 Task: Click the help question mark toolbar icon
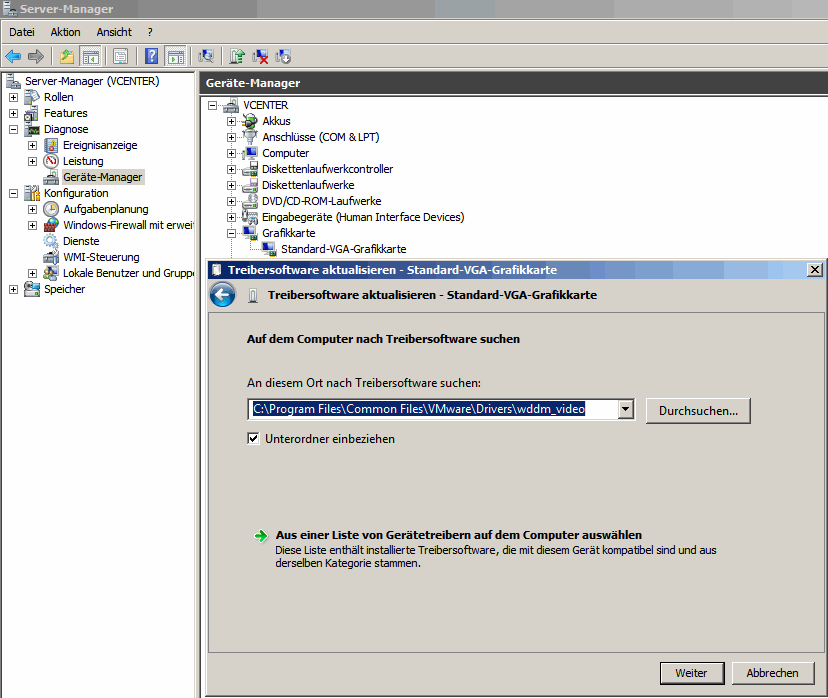152,56
